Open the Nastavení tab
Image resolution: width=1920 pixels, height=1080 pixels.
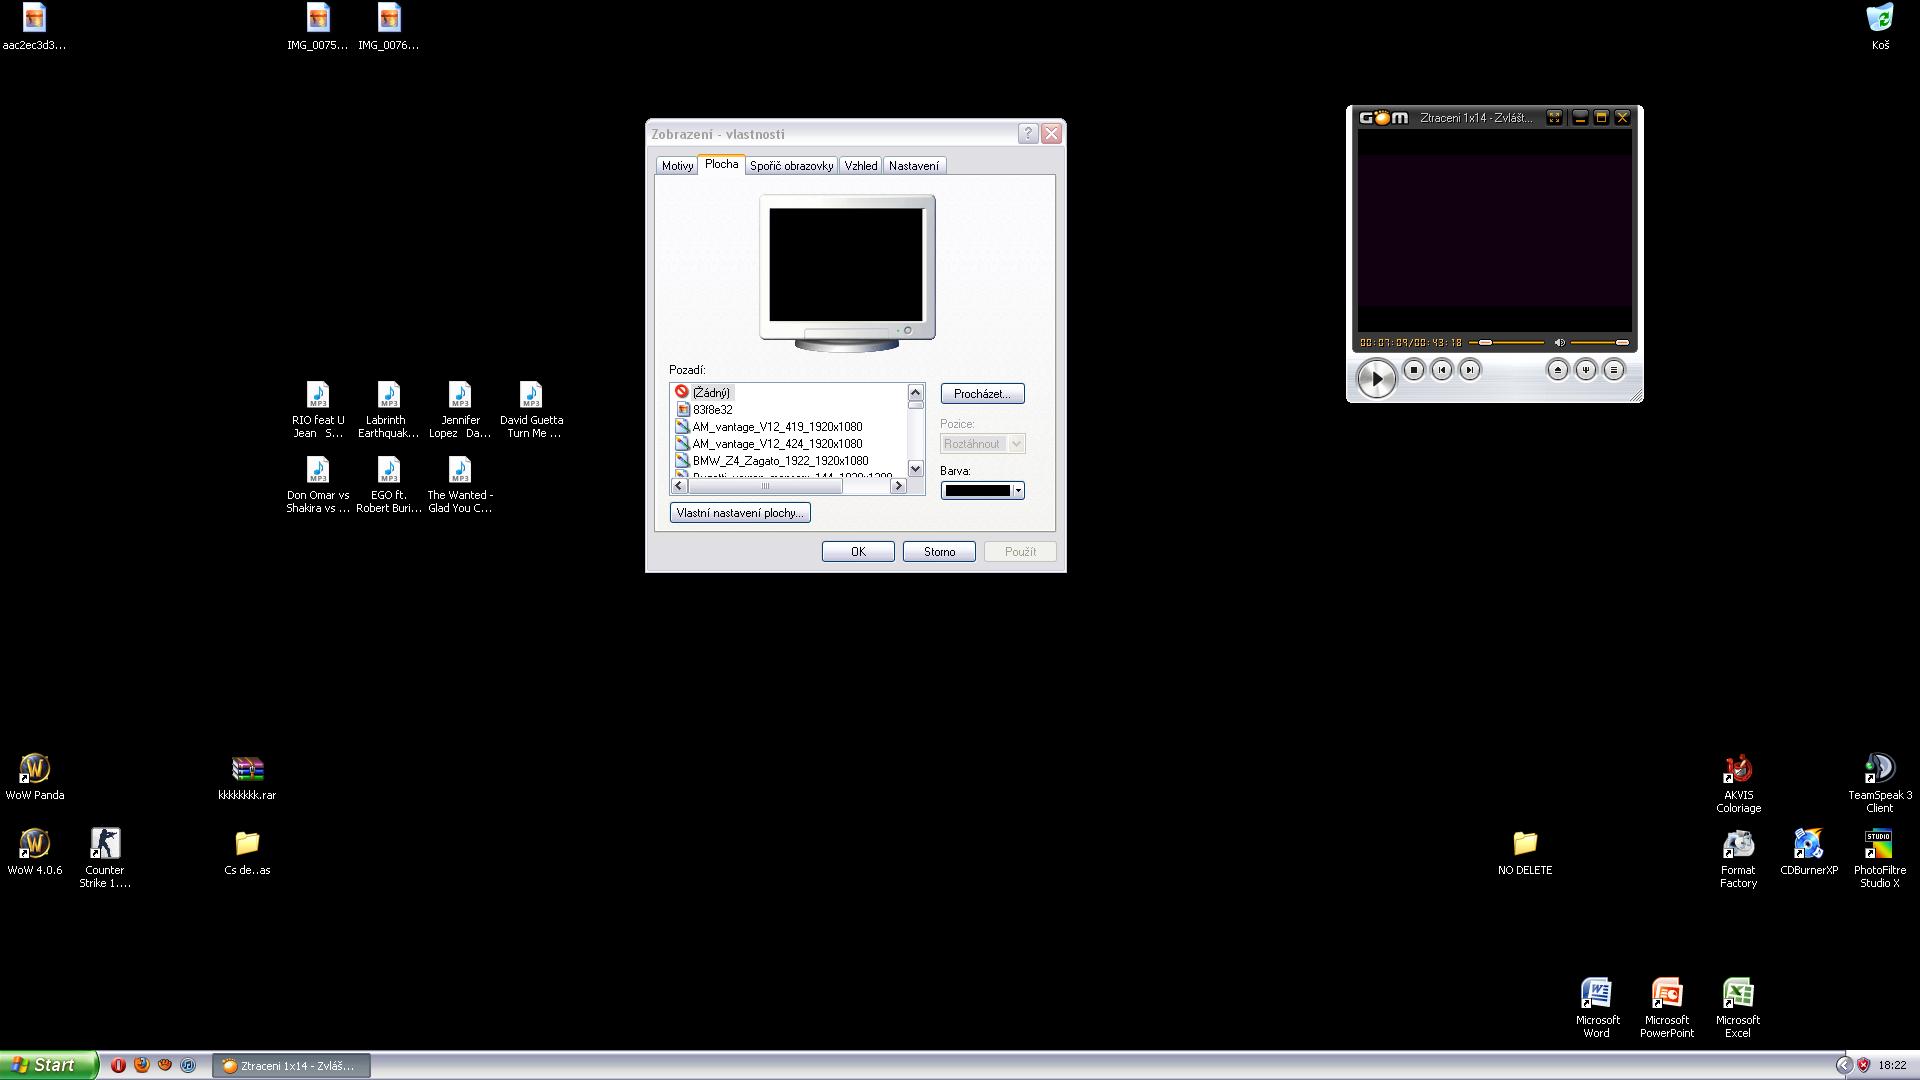click(x=913, y=166)
